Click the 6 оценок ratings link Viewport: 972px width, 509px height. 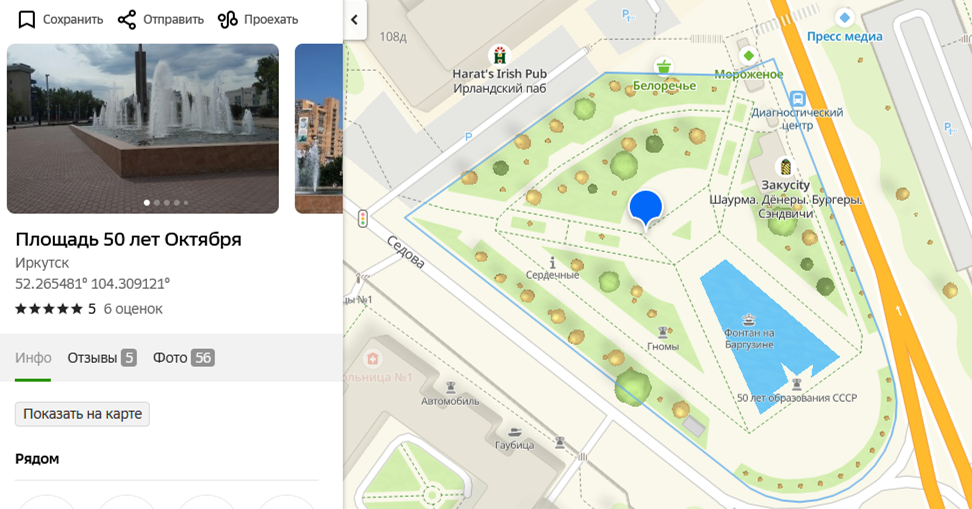pos(133,309)
